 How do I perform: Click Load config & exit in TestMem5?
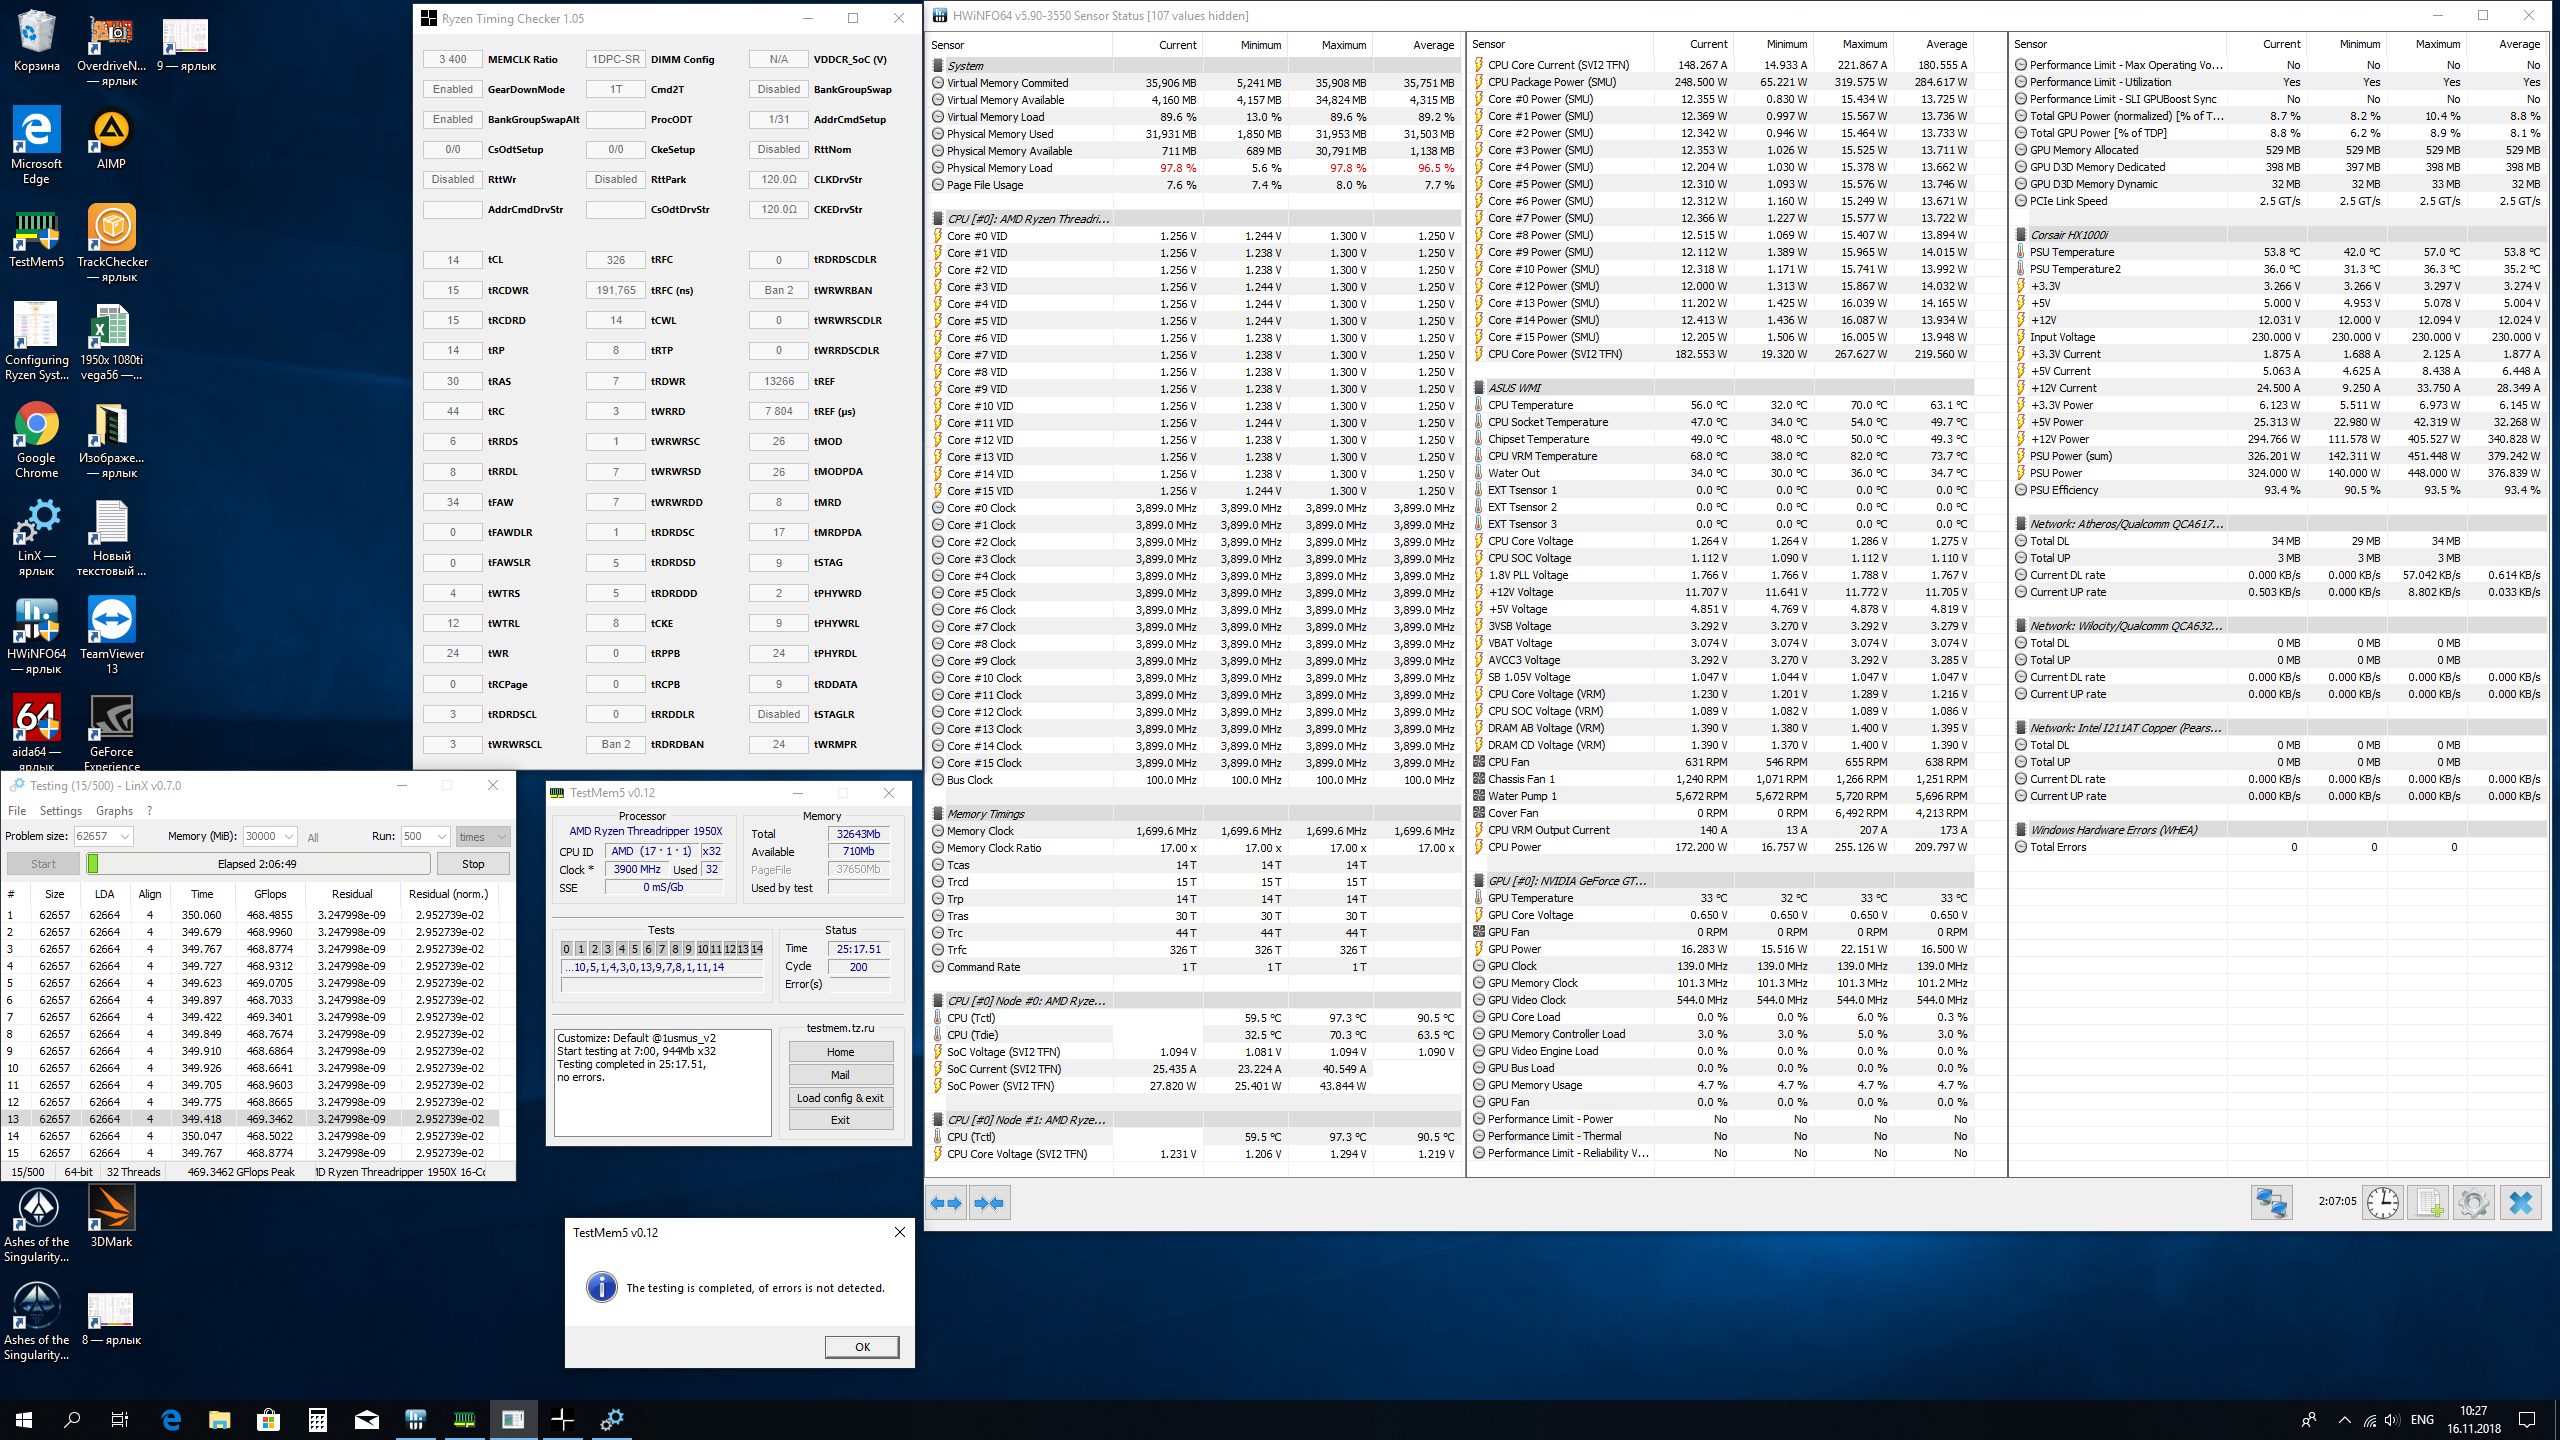click(840, 1098)
